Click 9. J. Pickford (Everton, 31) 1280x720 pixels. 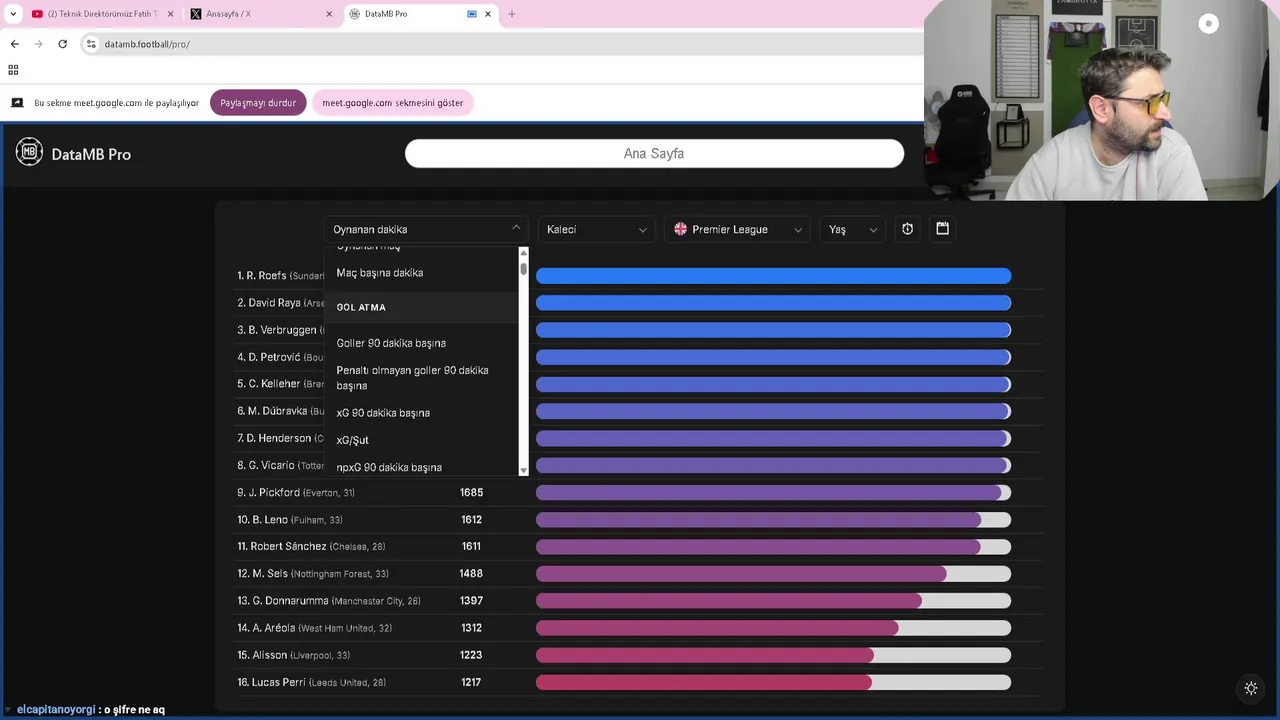click(296, 492)
